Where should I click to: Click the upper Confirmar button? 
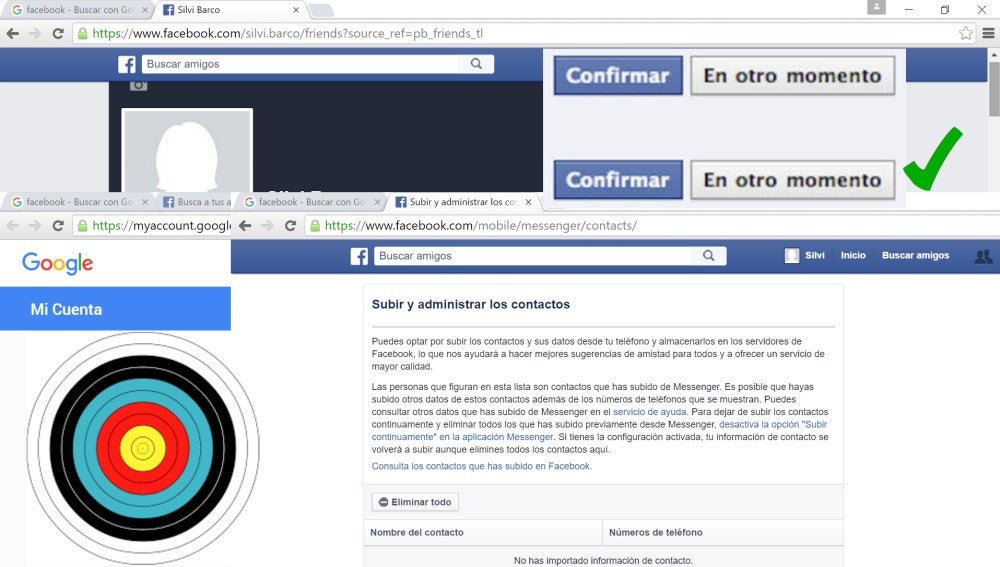(x=618, y=75)
